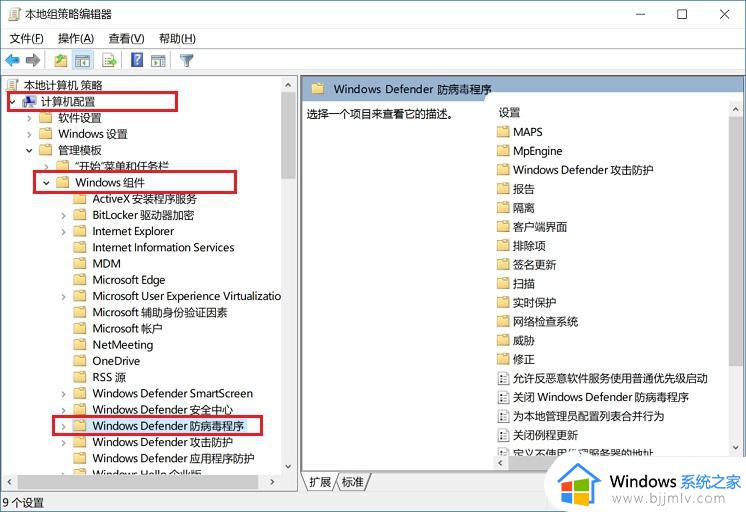The height and width of the screenshot is (512, 746).
Task: Click the Back arrow toolbar icon
Action: click(12, 60)
